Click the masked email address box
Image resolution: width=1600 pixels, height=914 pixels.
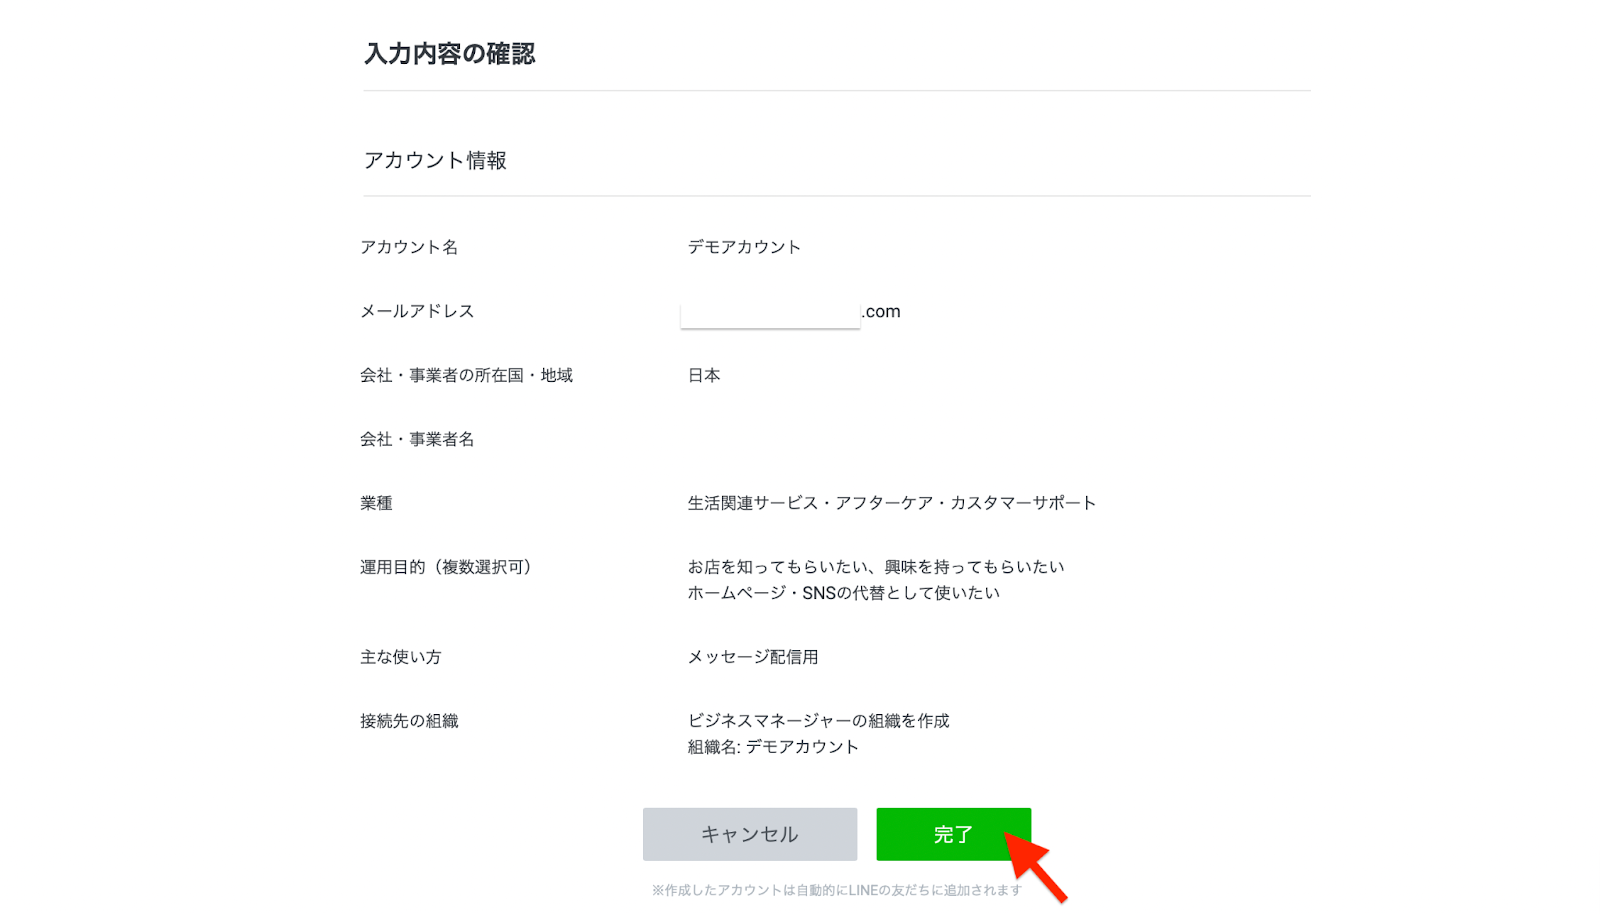(x=770, y=313)
